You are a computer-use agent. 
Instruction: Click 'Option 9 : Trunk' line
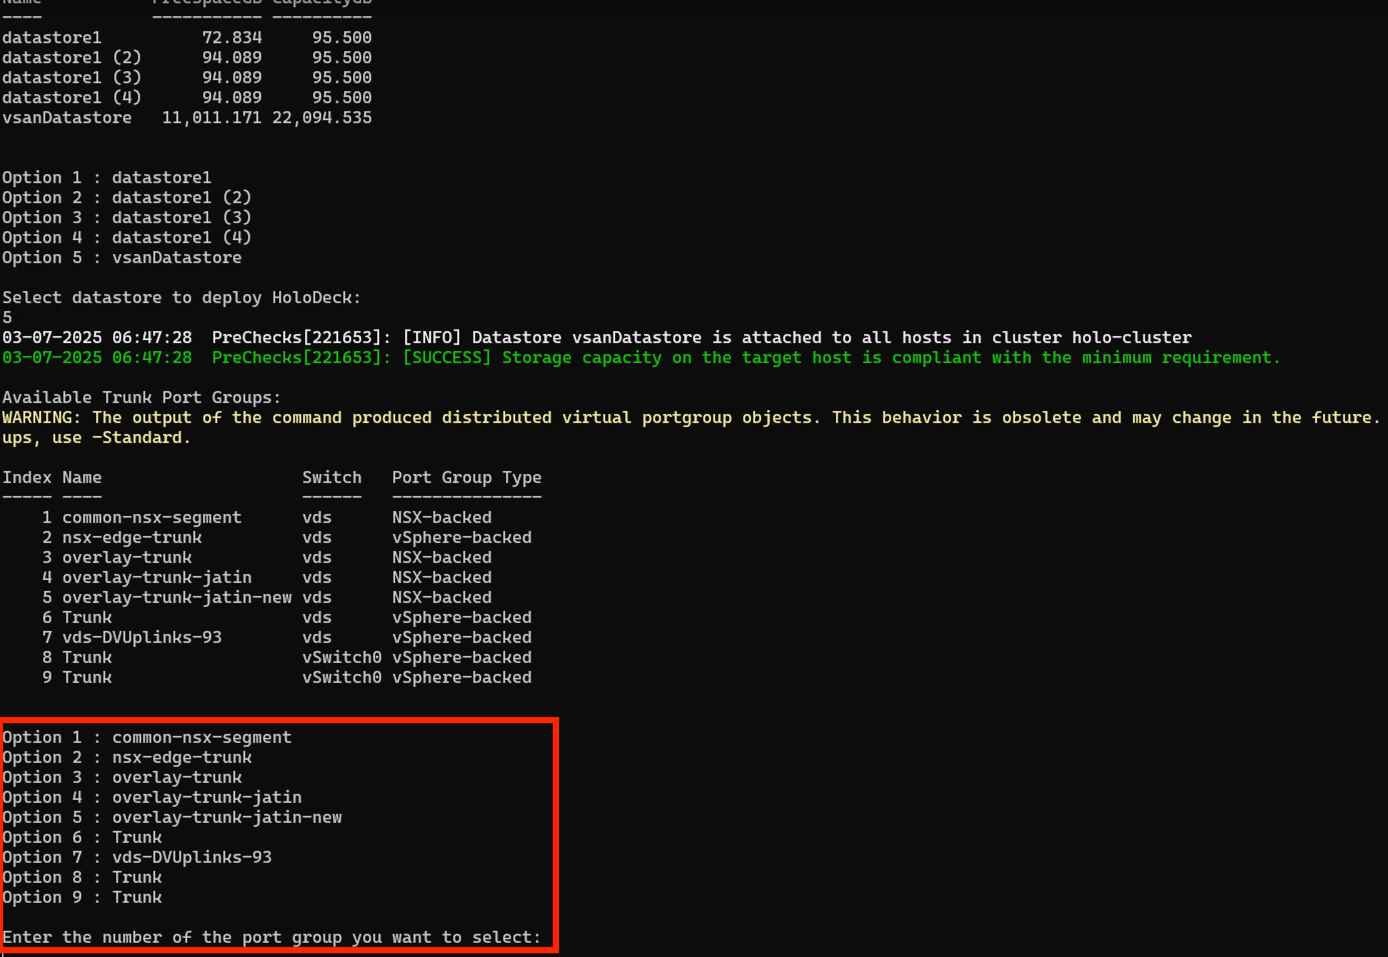point(82,897)
